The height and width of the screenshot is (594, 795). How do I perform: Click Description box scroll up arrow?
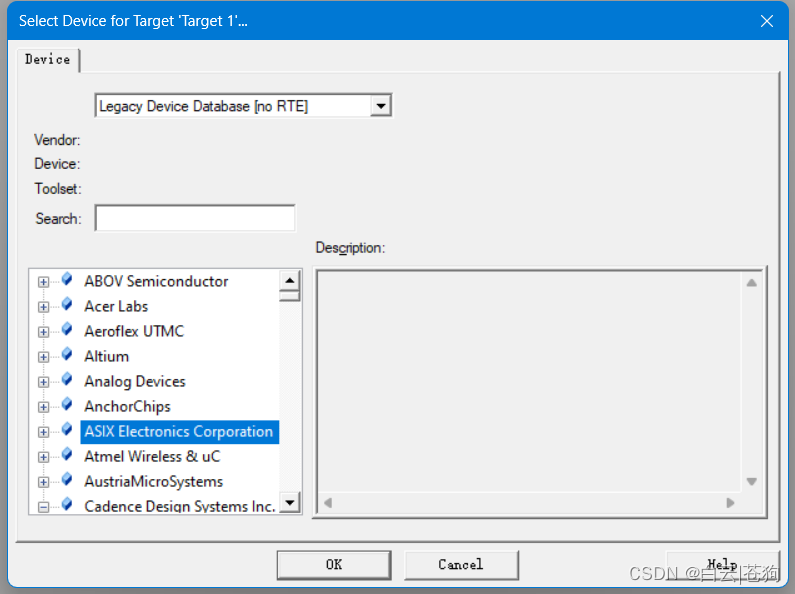(x=751, y=283)
